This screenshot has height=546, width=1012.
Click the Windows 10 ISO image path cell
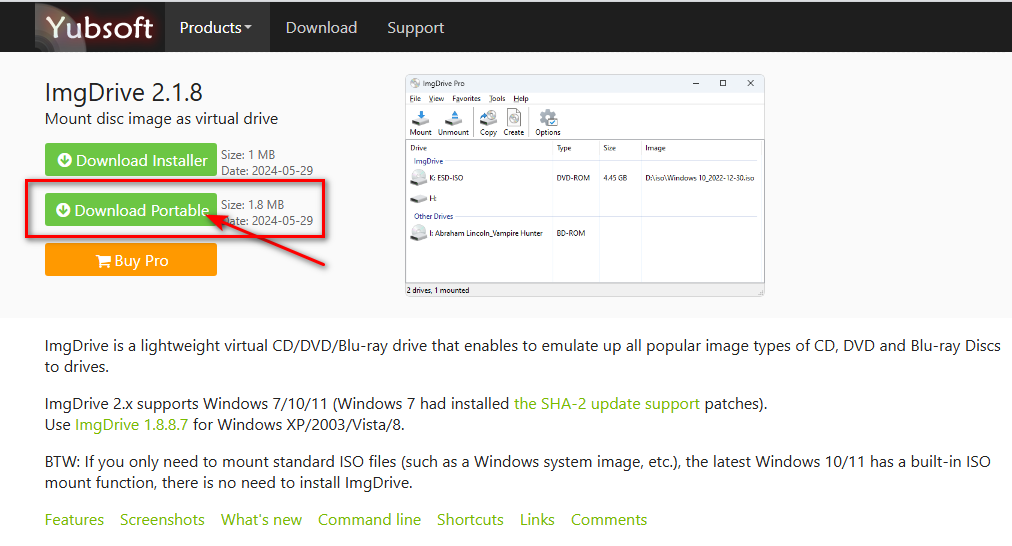click(700, 177)
